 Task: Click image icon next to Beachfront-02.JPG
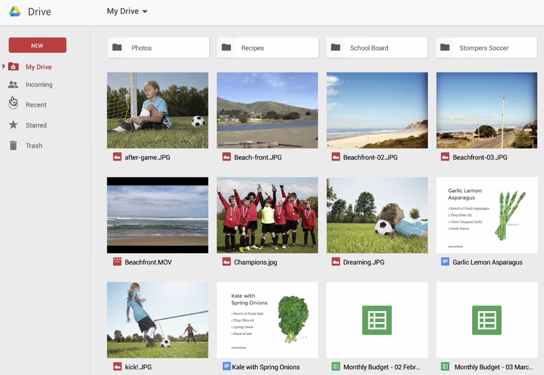(x=336, y=157)
